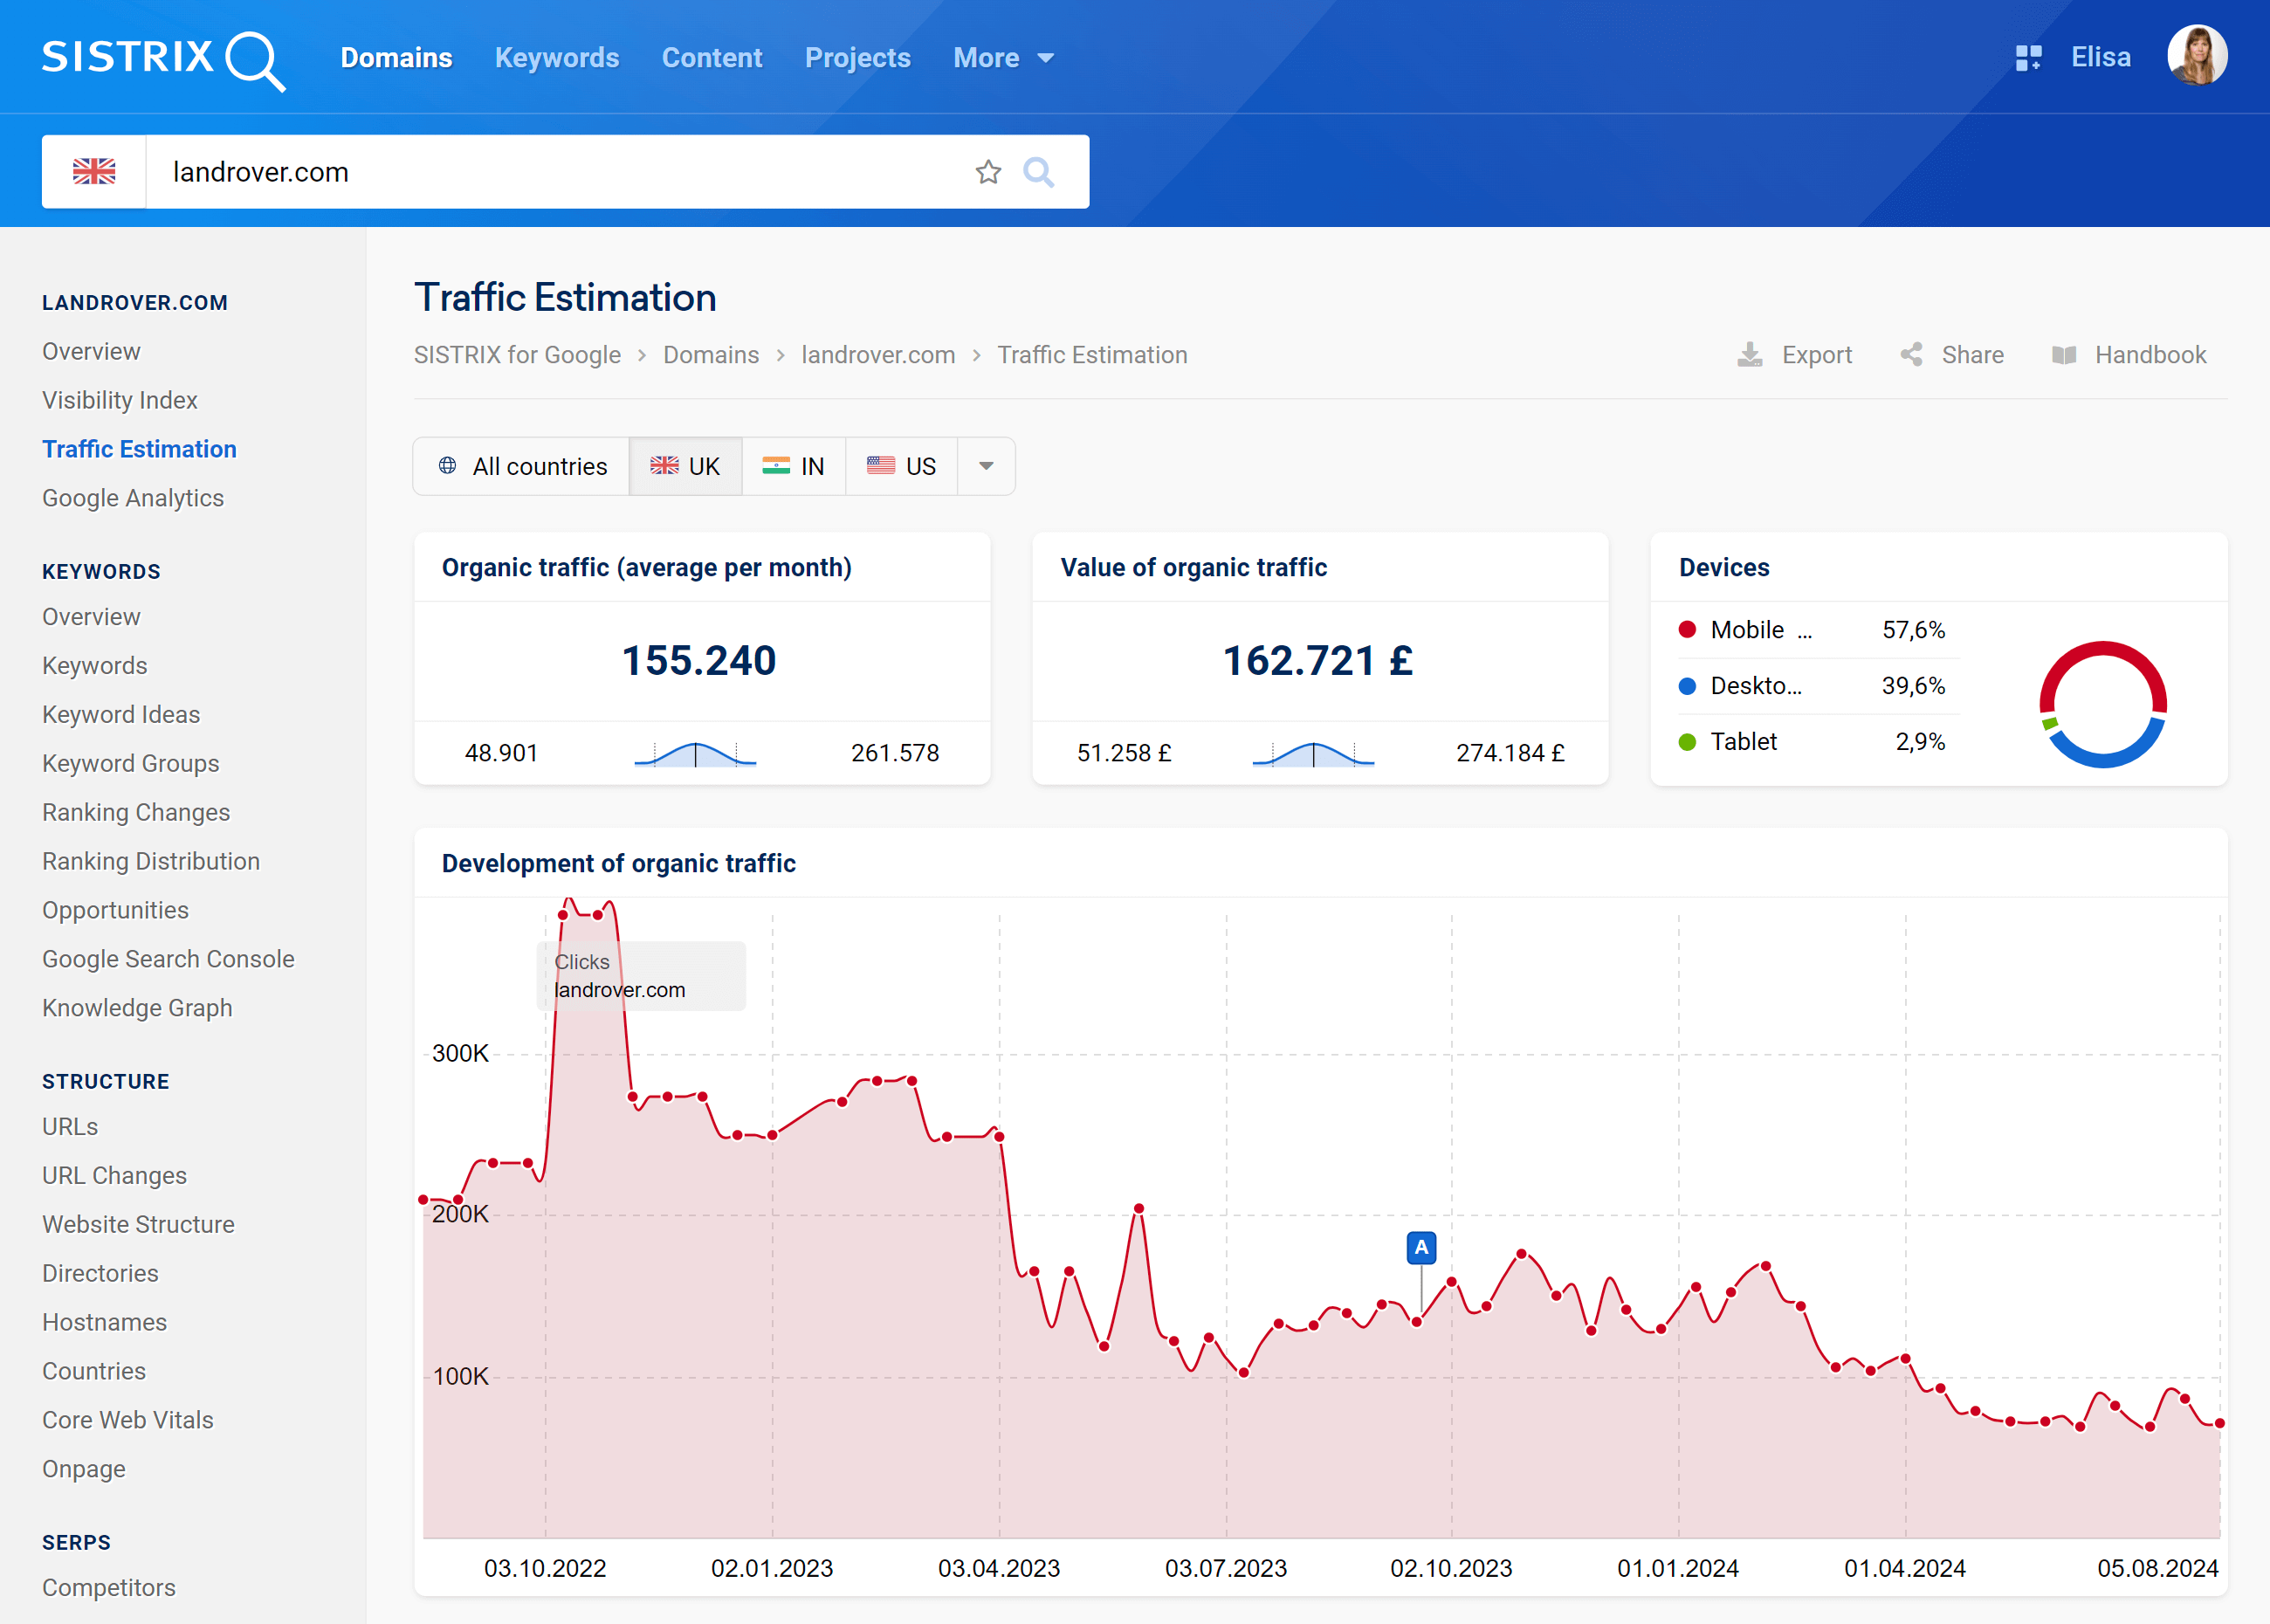Click the Traffic Estimation breadcrumb
The image size is (2270, 1624).
(1092, 355)
